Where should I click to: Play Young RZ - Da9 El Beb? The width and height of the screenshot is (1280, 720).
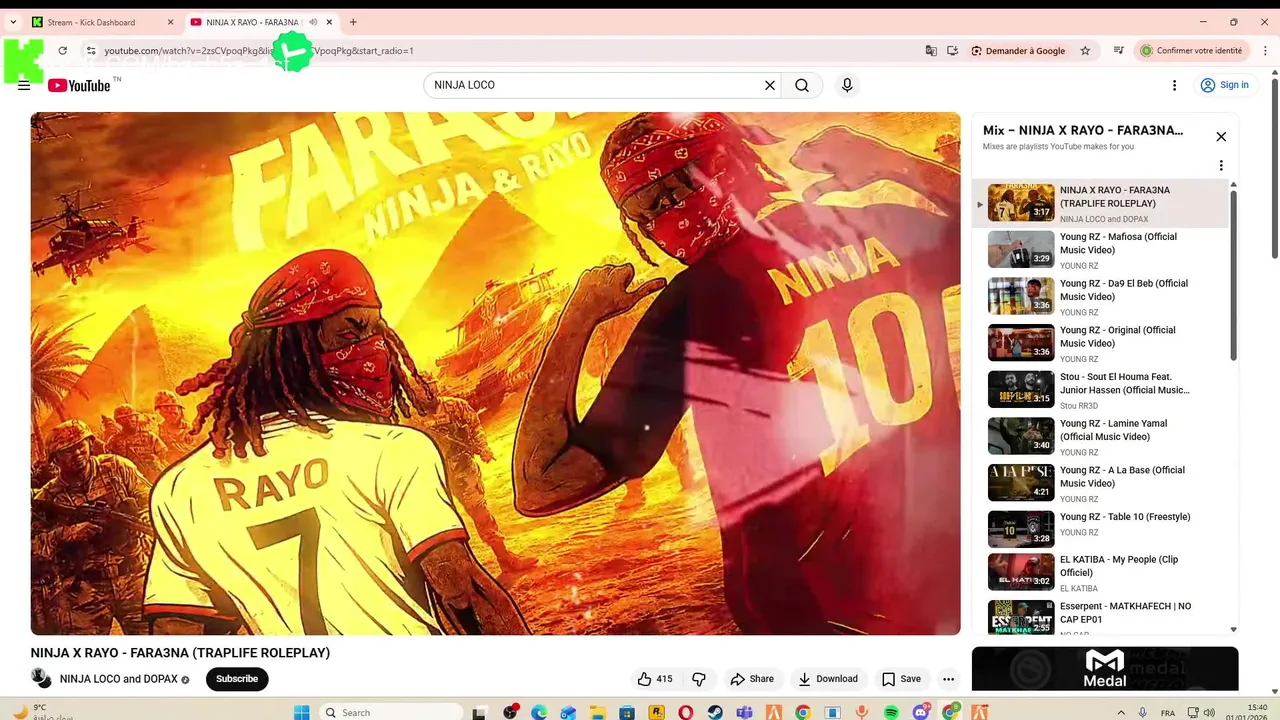(1100, 297)
